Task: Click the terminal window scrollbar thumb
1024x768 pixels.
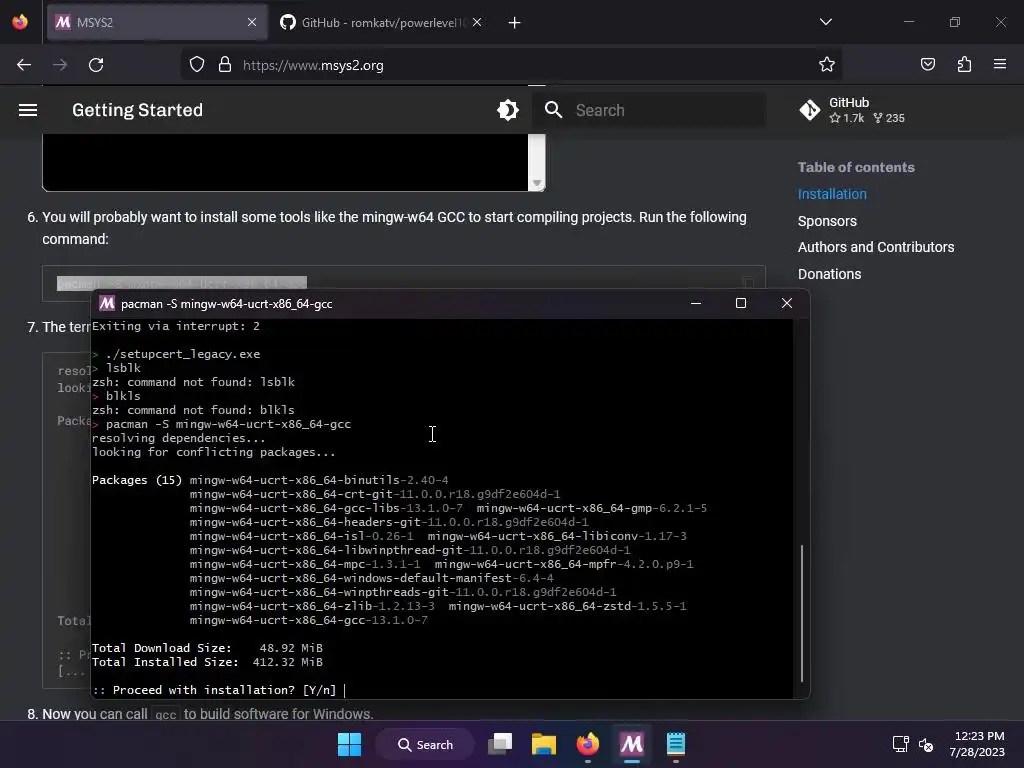Action: pyautogui.click(x=801, y=614)
